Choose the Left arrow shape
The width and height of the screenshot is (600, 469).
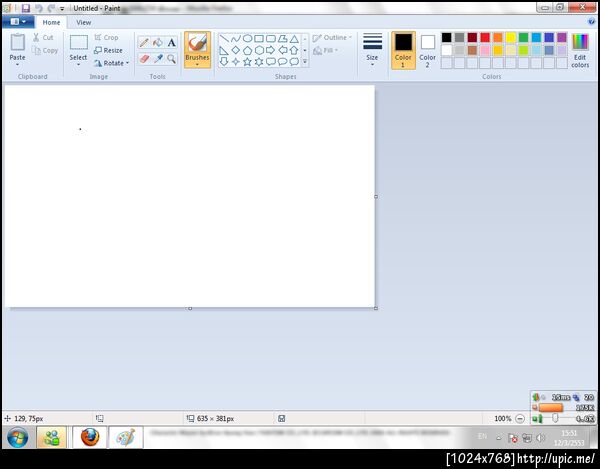pyautogui.click(x=282, y=50)
